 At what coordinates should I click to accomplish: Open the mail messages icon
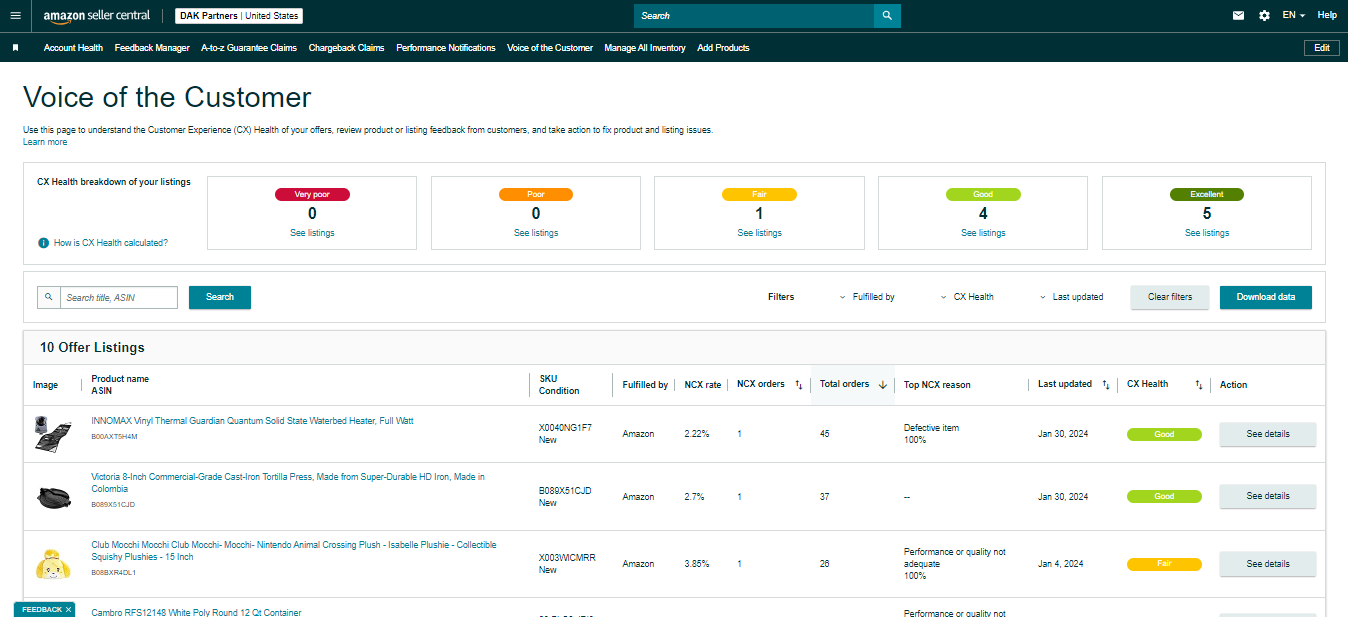pos(1239,15)
